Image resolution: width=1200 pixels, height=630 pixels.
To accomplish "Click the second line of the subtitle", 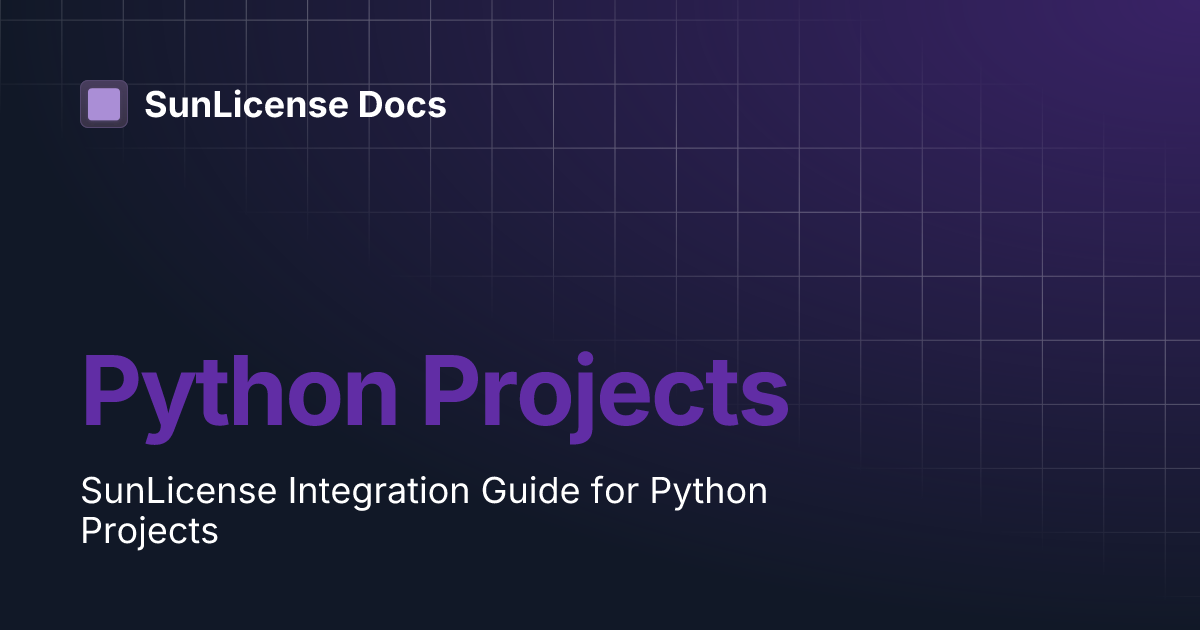I will coord(150,532).
